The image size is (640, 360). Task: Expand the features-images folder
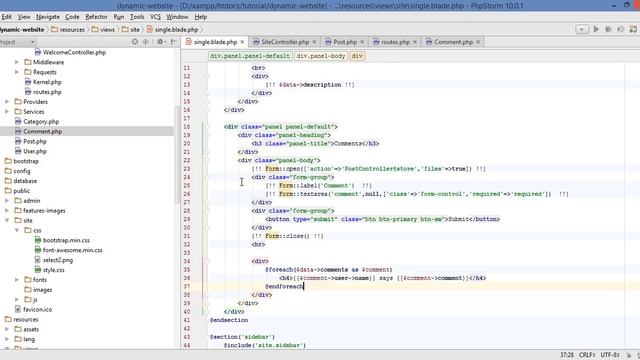pos(7,211)
